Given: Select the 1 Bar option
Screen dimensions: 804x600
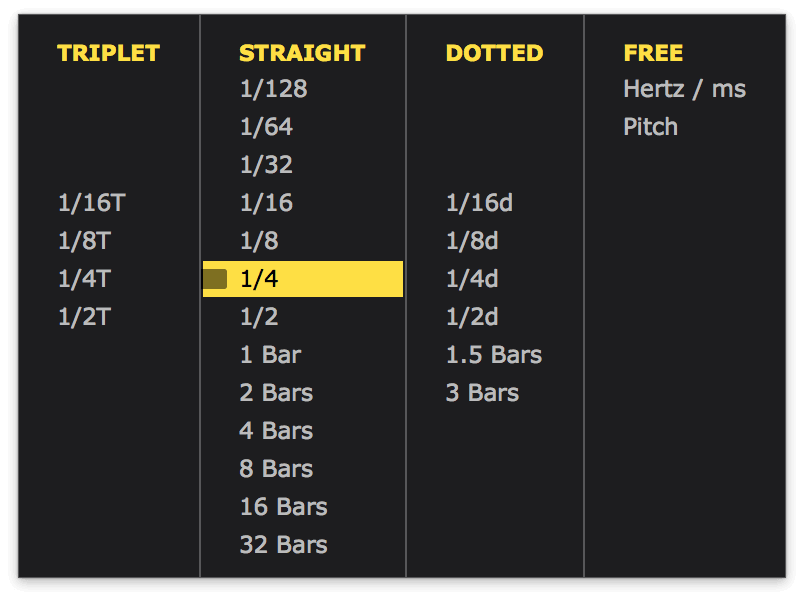Looking at the screenshot, I should click(x=270, y=355).
